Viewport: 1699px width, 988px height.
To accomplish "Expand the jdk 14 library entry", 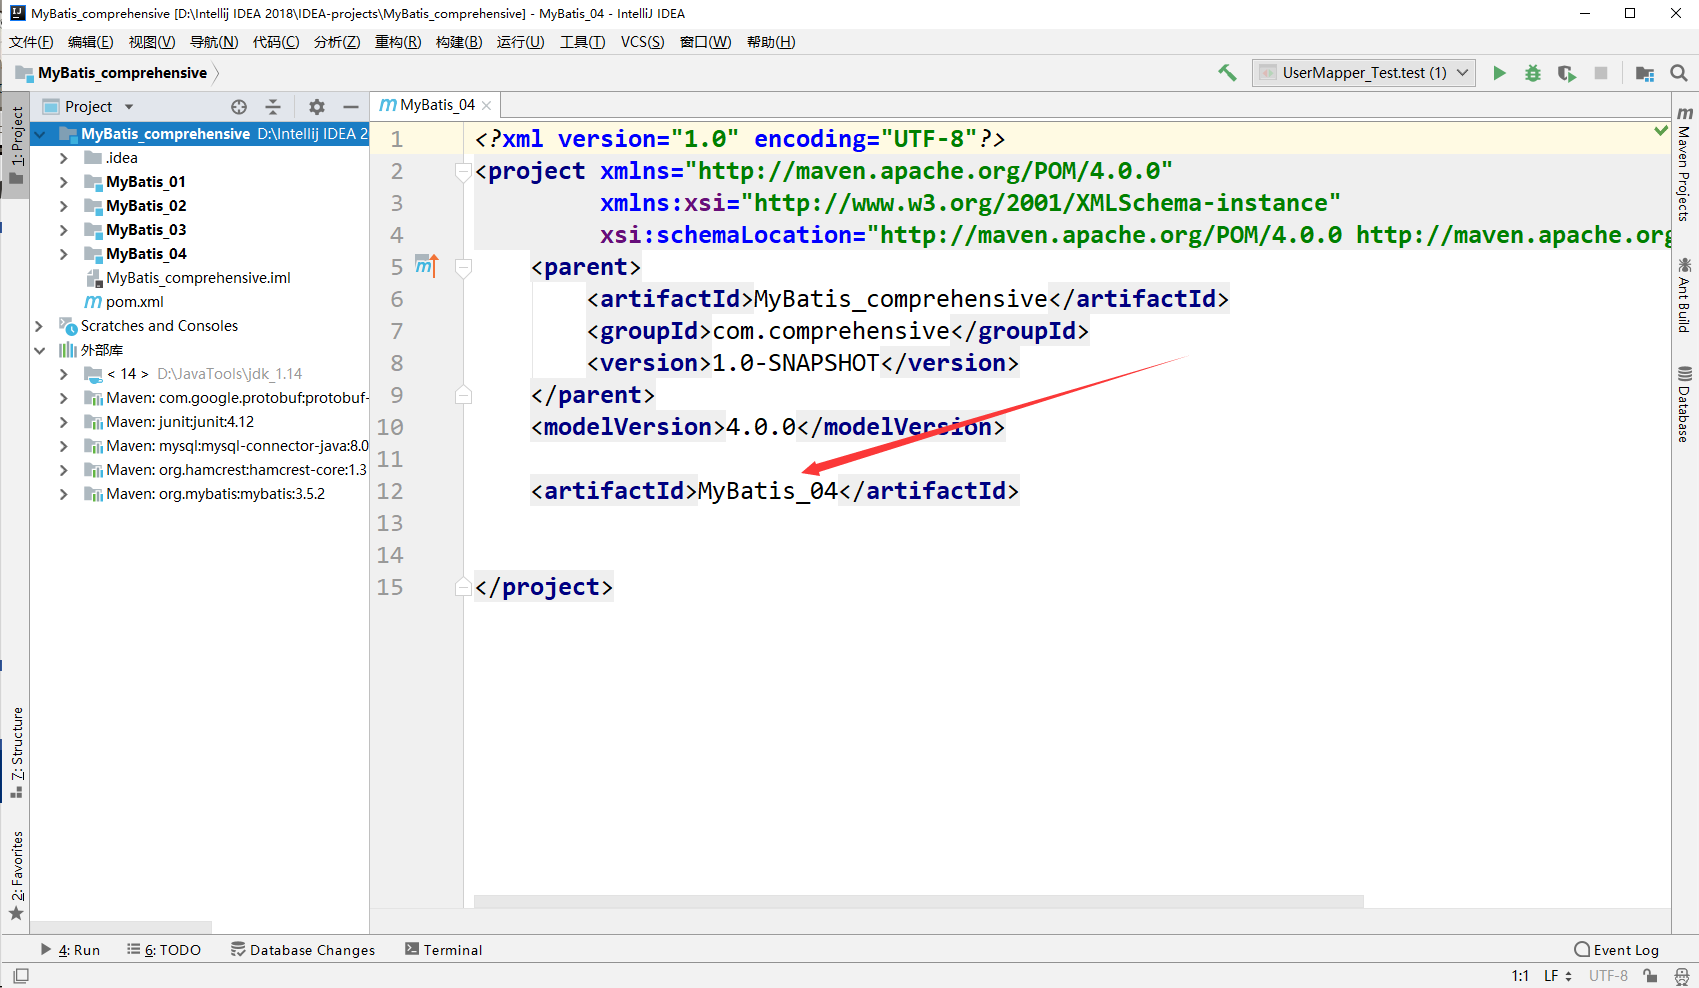I will click(x=64, y=374).
